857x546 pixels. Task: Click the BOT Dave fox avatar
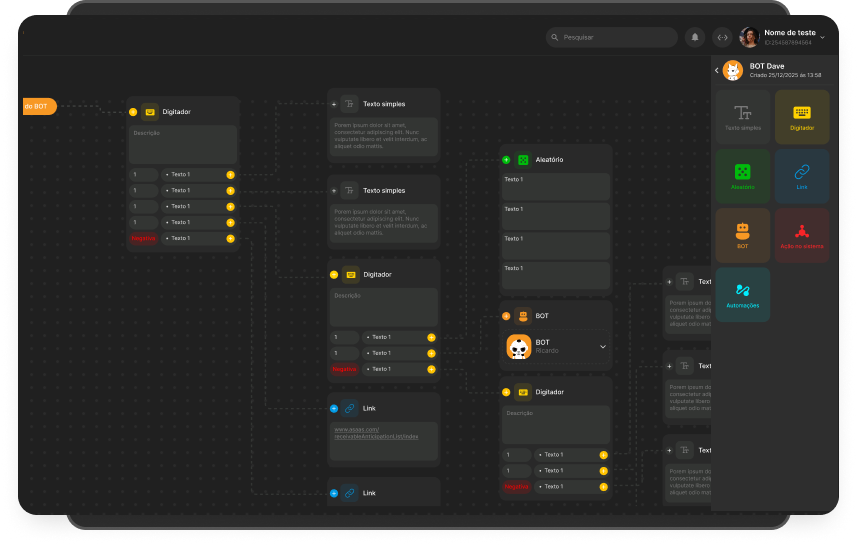733,70
